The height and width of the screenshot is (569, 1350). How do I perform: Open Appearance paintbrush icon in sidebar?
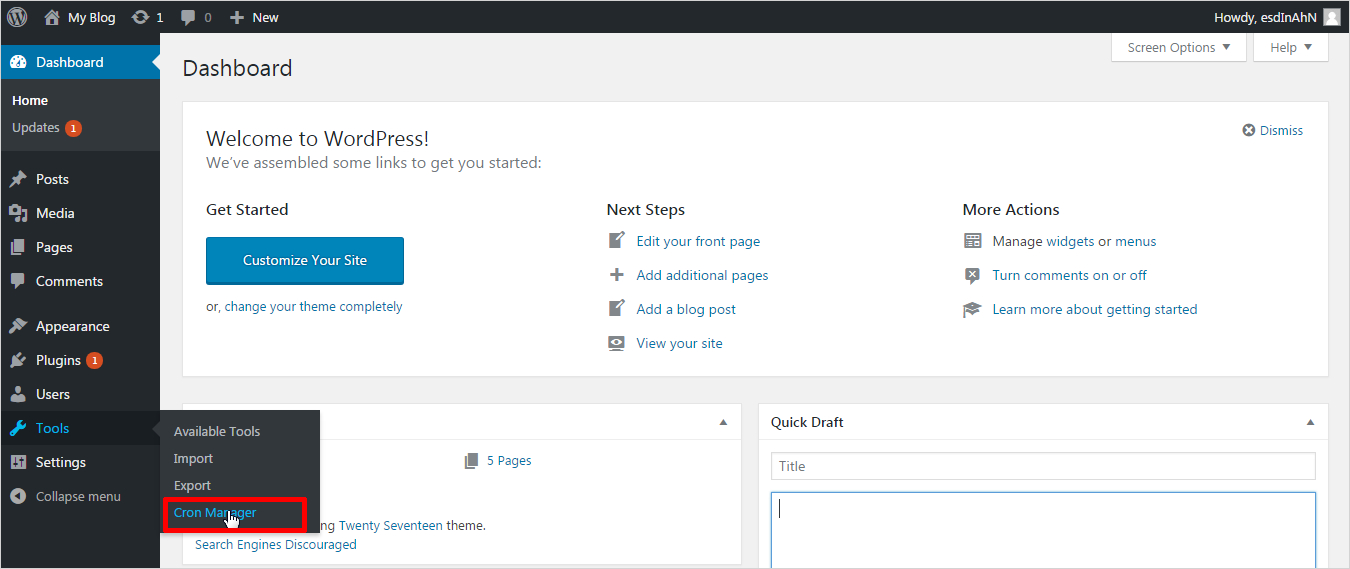pyautogui.click(x=18, y=326)
